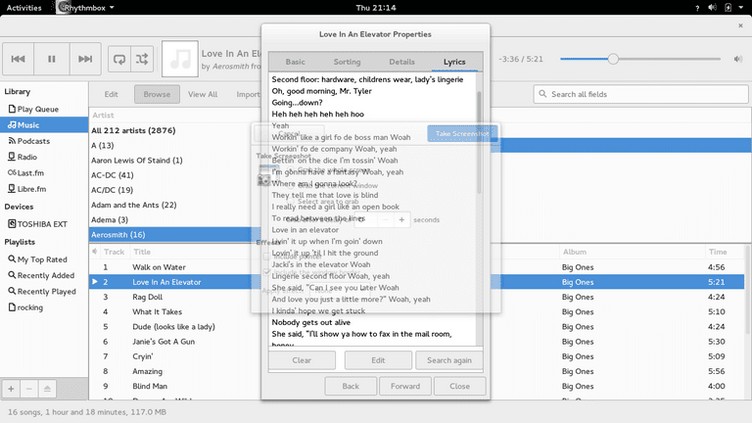This screenshot has height=423, width=752.
Task: Skip to next track button
Action: (x=85, y=59)
